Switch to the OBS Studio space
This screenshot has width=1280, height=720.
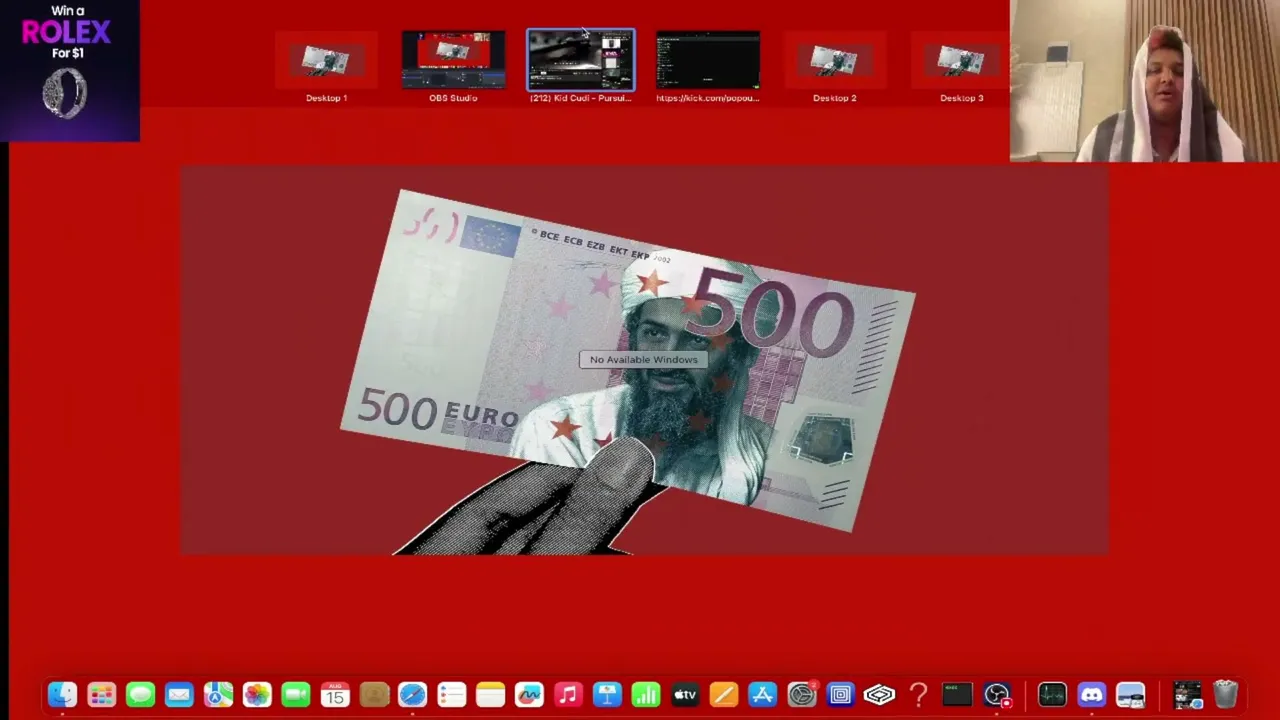pyautogui.click(x=453, y=67)
